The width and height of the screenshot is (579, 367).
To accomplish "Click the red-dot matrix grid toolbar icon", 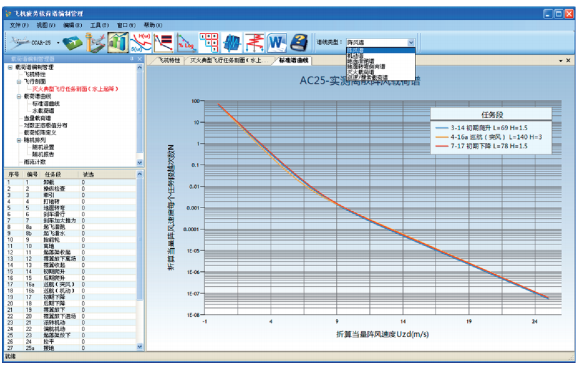I will [209, 42].
